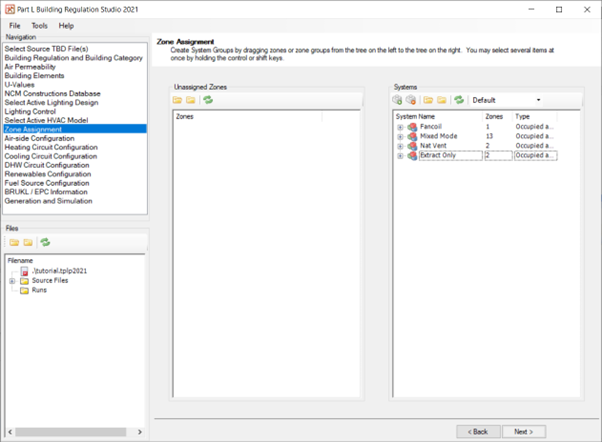The width and height of the screenshot is (602, 442).
Task: Select Generation and Simulation step
Action: [75, 201]
